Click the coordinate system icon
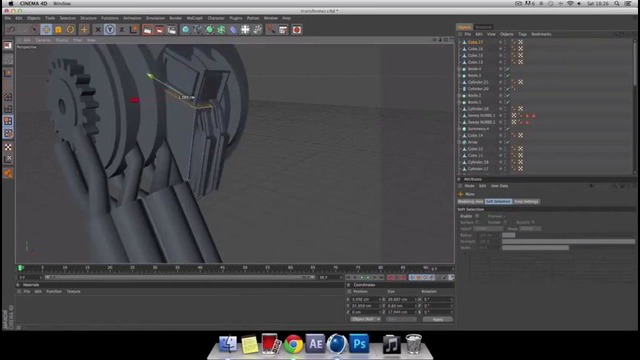The width and height of the screenshot is (640, 360). tap(134, 29)
